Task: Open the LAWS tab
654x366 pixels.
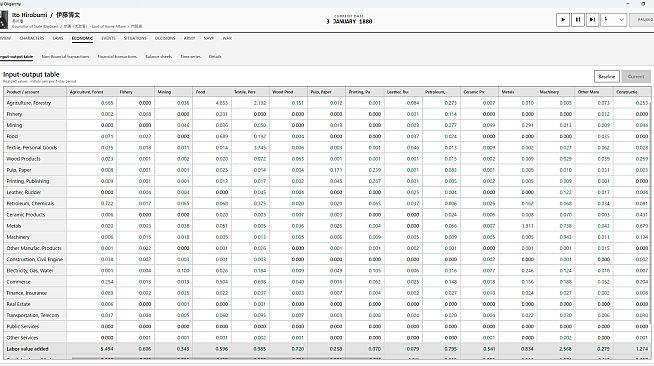Action: (58, 38)
